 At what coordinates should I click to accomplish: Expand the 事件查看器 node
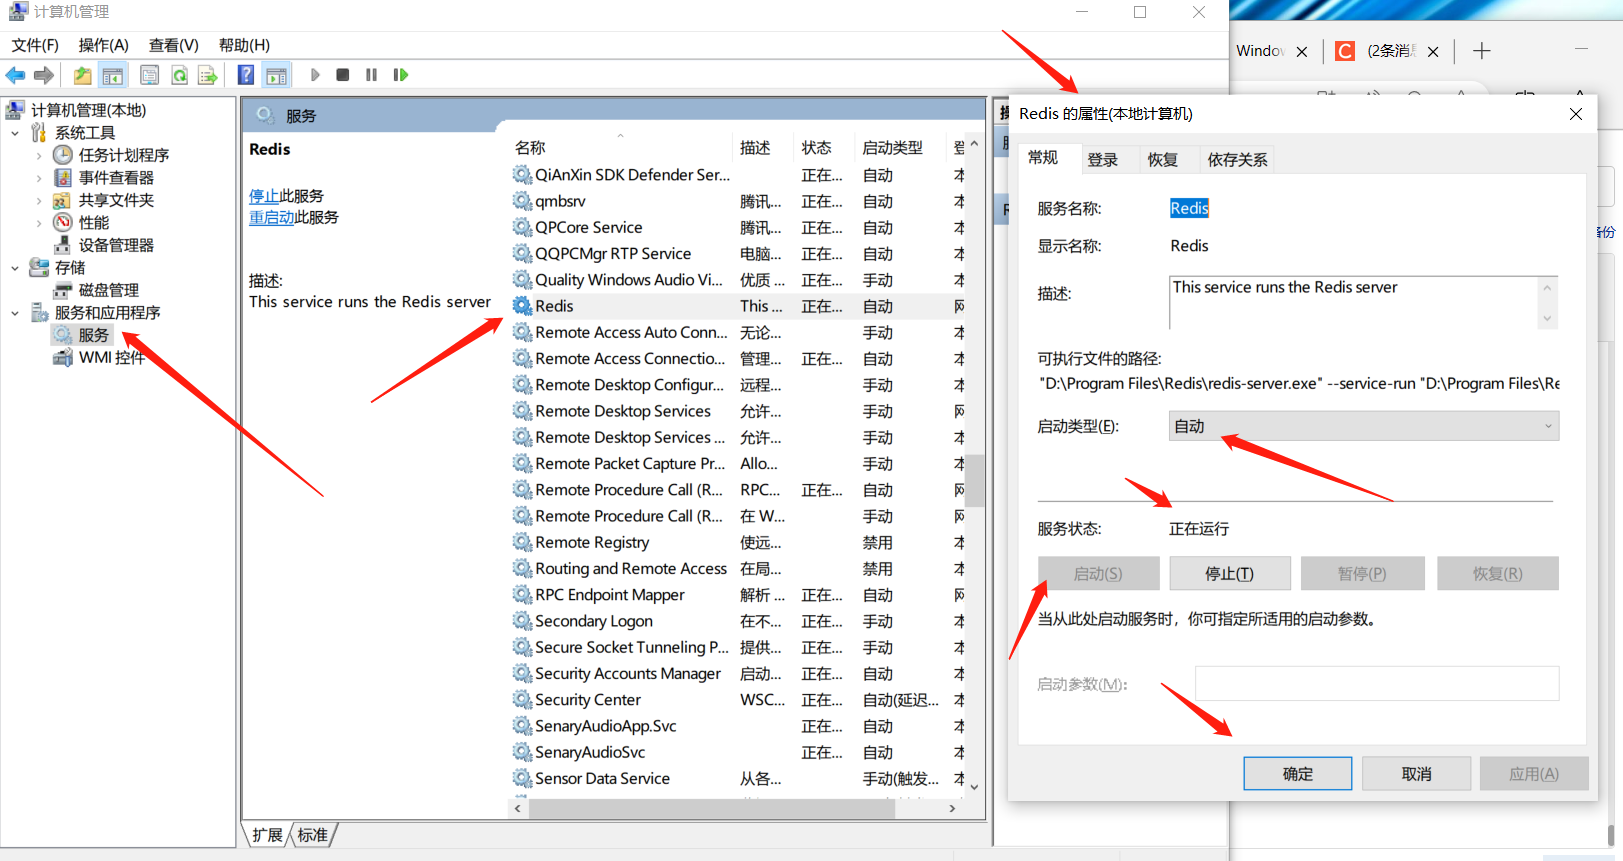(x=39, y=178)
